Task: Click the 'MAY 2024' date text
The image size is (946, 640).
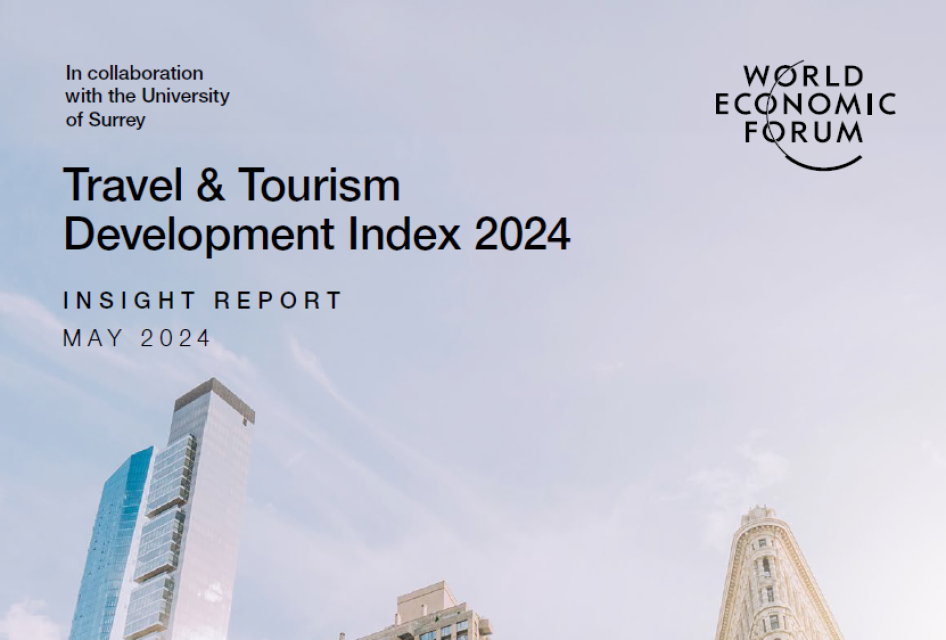Action: coord(137,338)
